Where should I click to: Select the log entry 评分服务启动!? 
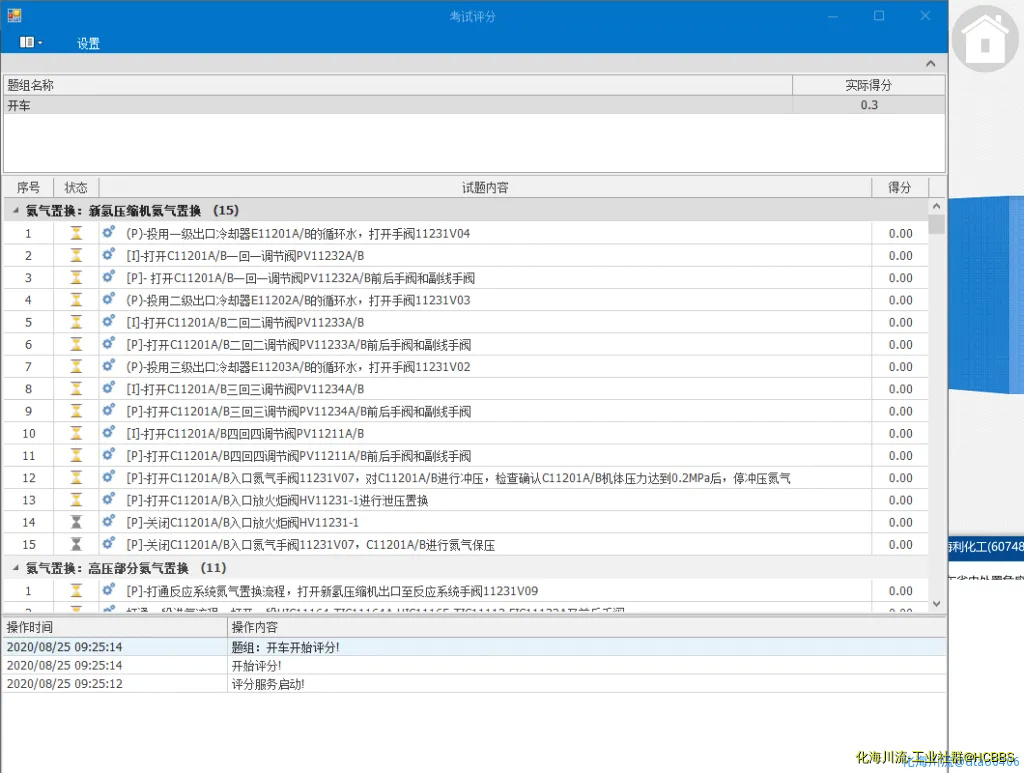(268, 684)
